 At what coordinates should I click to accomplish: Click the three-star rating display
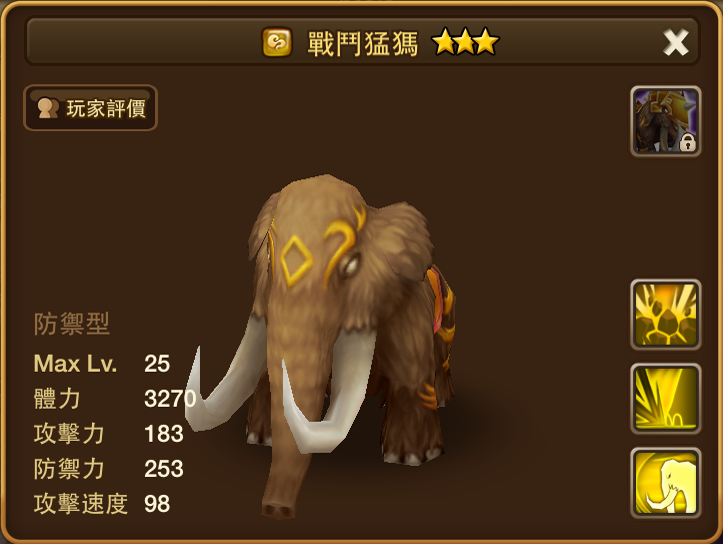(465, 42)
